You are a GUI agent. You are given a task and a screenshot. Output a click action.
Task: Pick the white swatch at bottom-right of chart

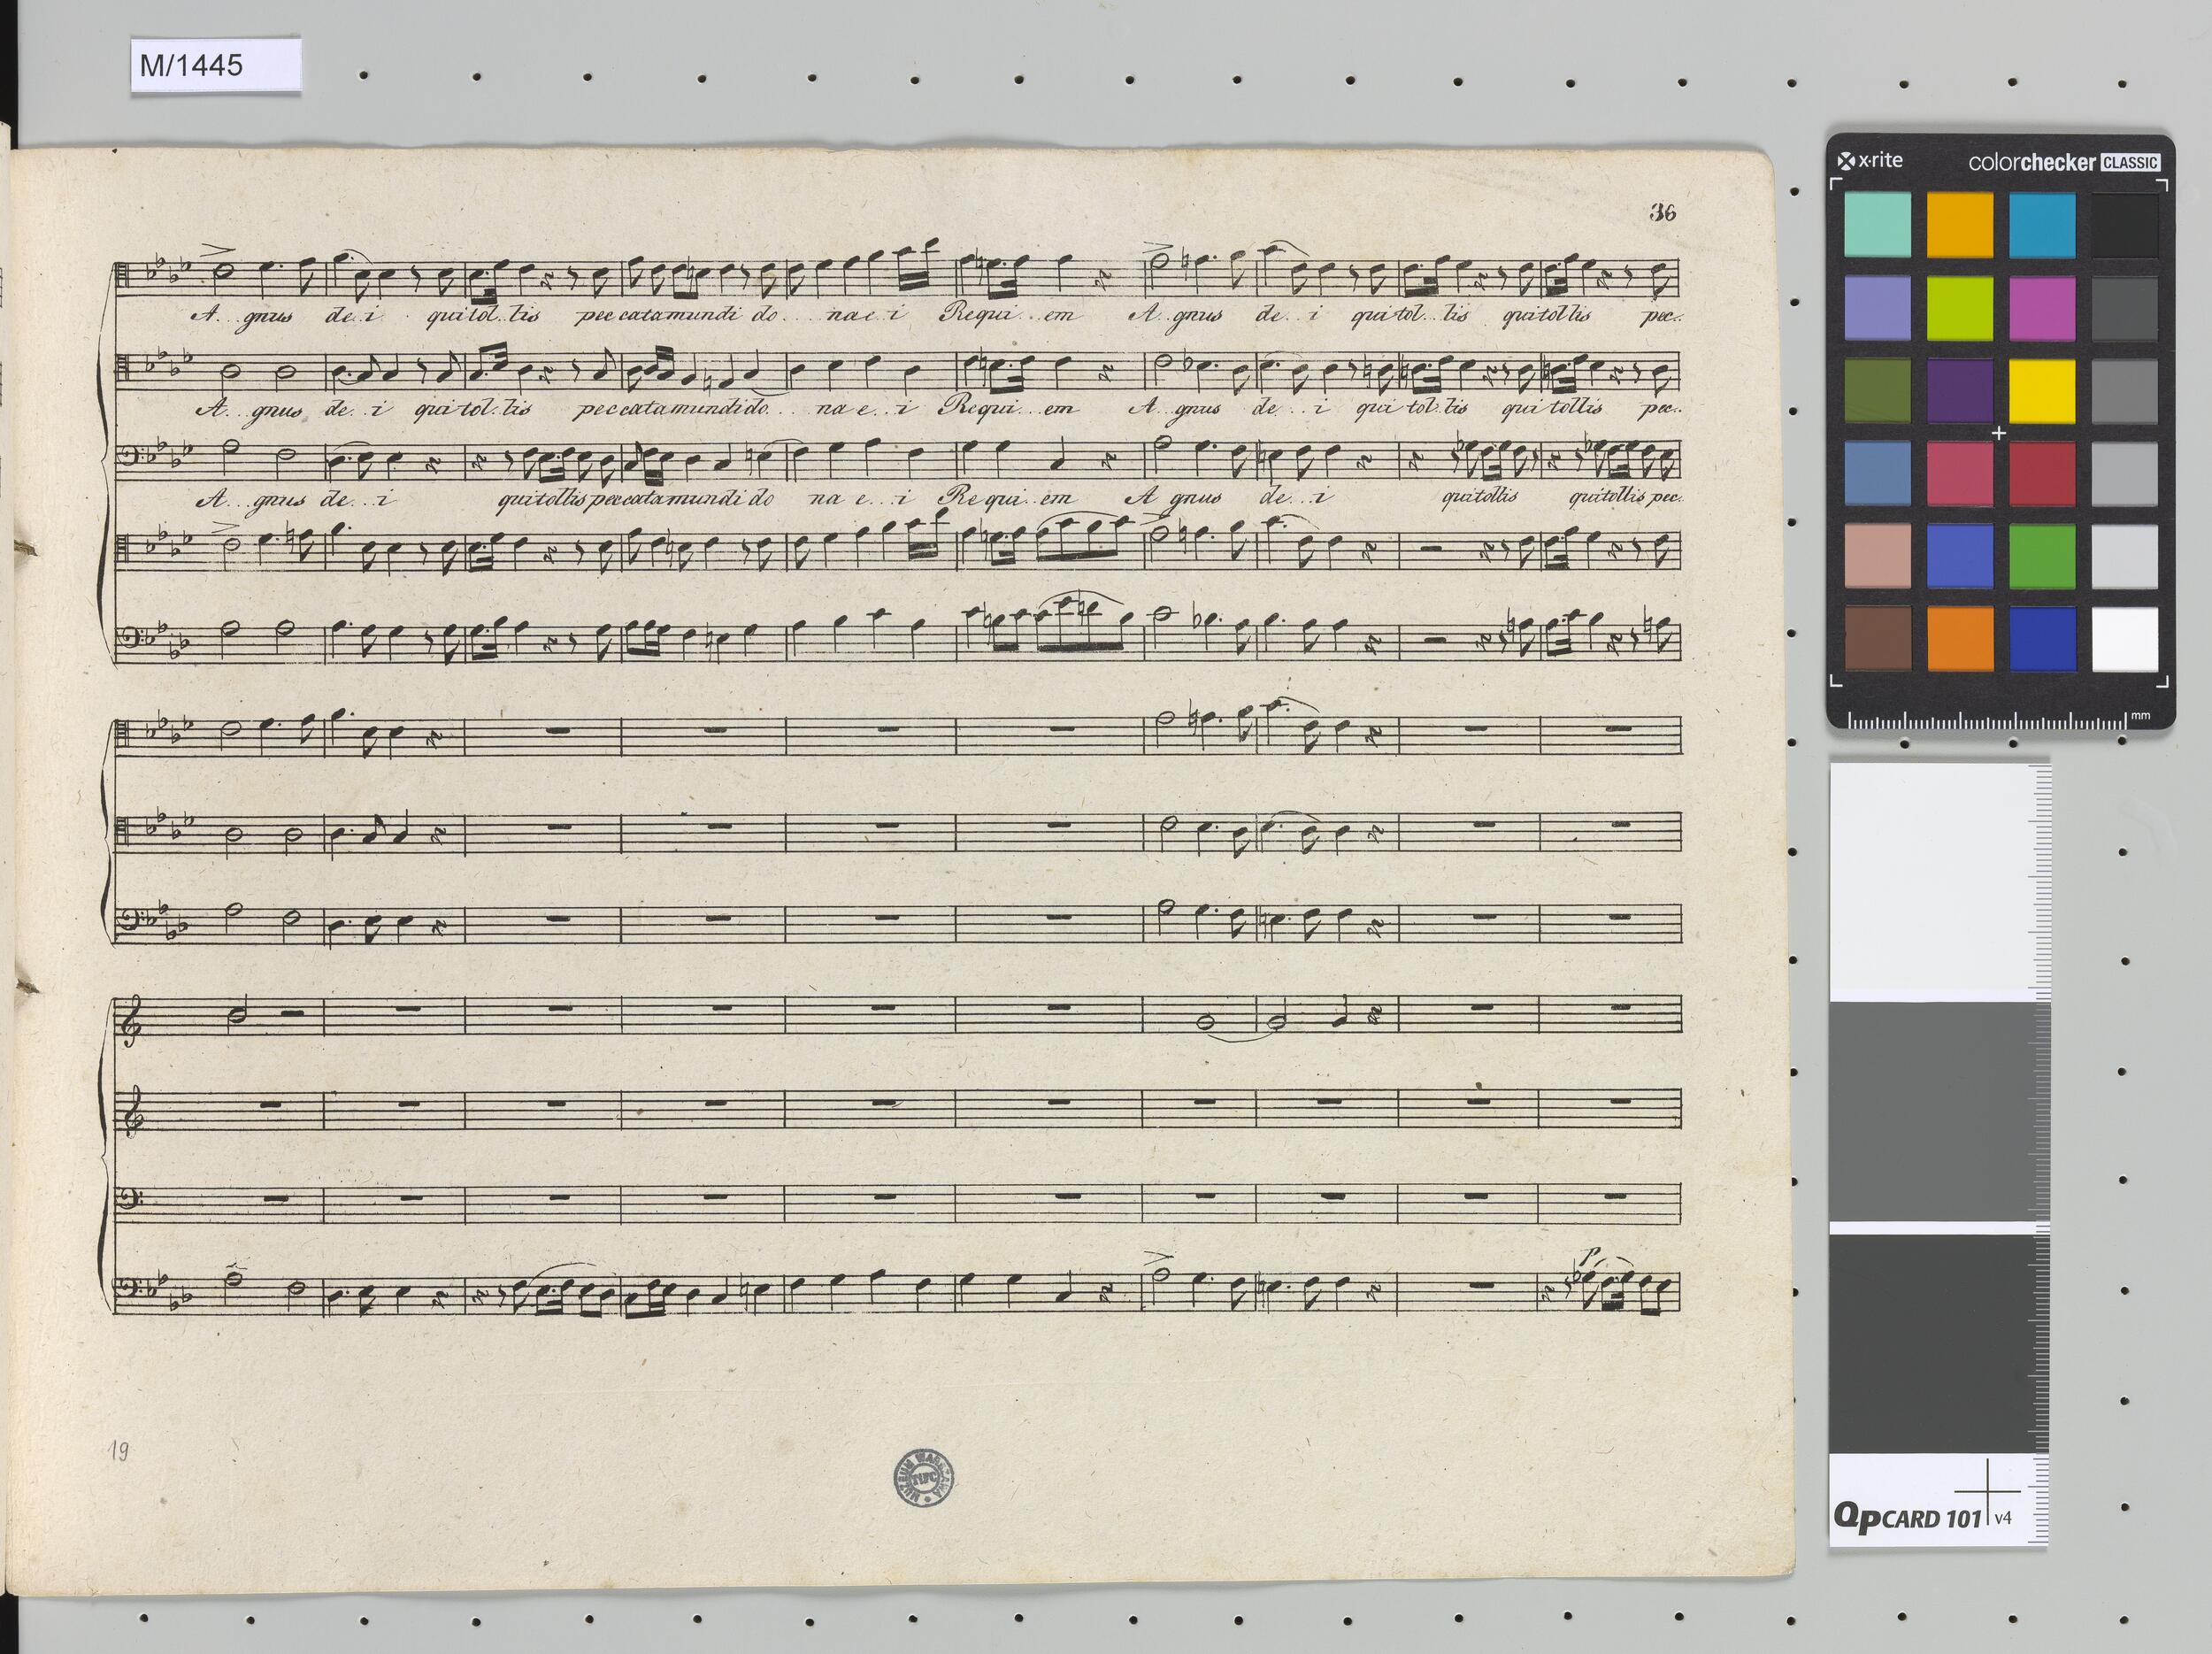pos(2124,640)
